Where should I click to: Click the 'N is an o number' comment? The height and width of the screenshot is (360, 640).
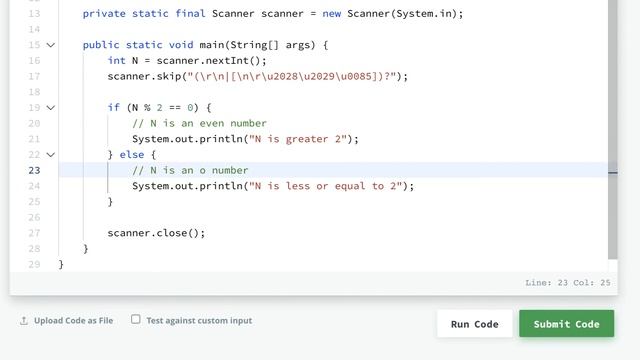click(x=190, y=170)
